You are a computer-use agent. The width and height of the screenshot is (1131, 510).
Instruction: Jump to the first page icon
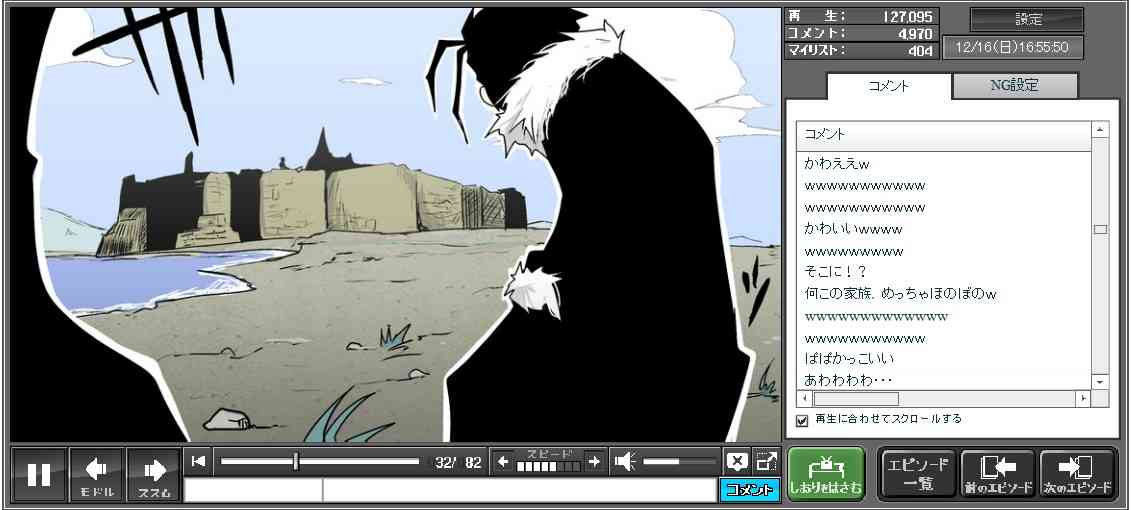[x=199, y=461]
